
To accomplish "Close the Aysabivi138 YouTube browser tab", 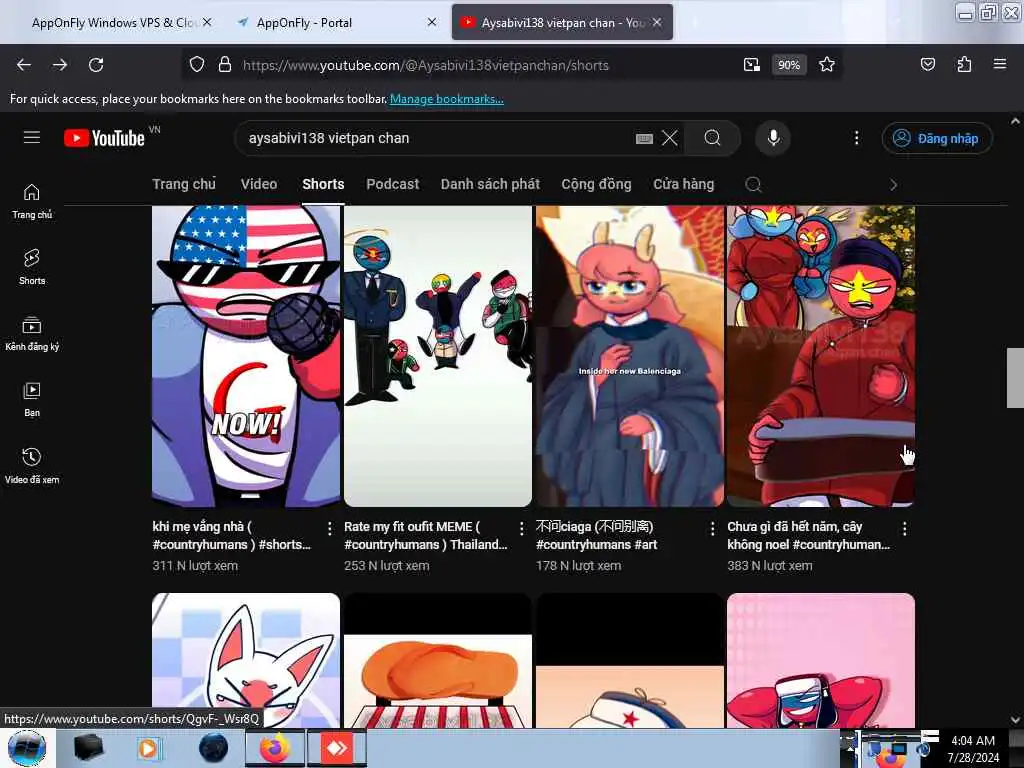I will (657, 22).
